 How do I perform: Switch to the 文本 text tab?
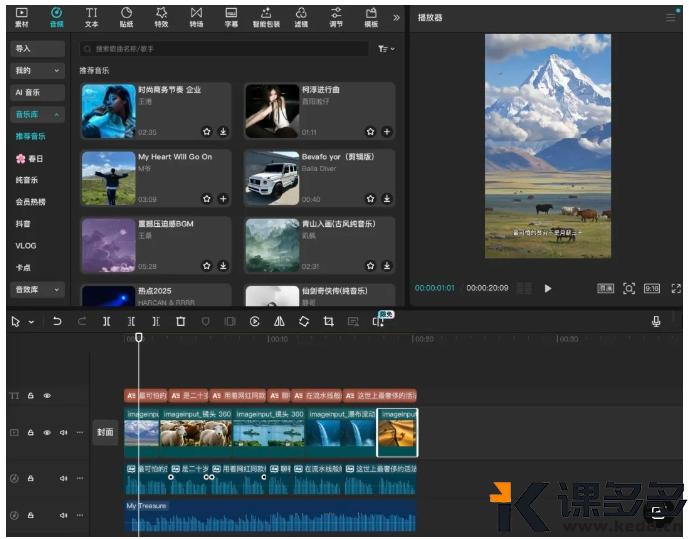(x=91, y=16)
